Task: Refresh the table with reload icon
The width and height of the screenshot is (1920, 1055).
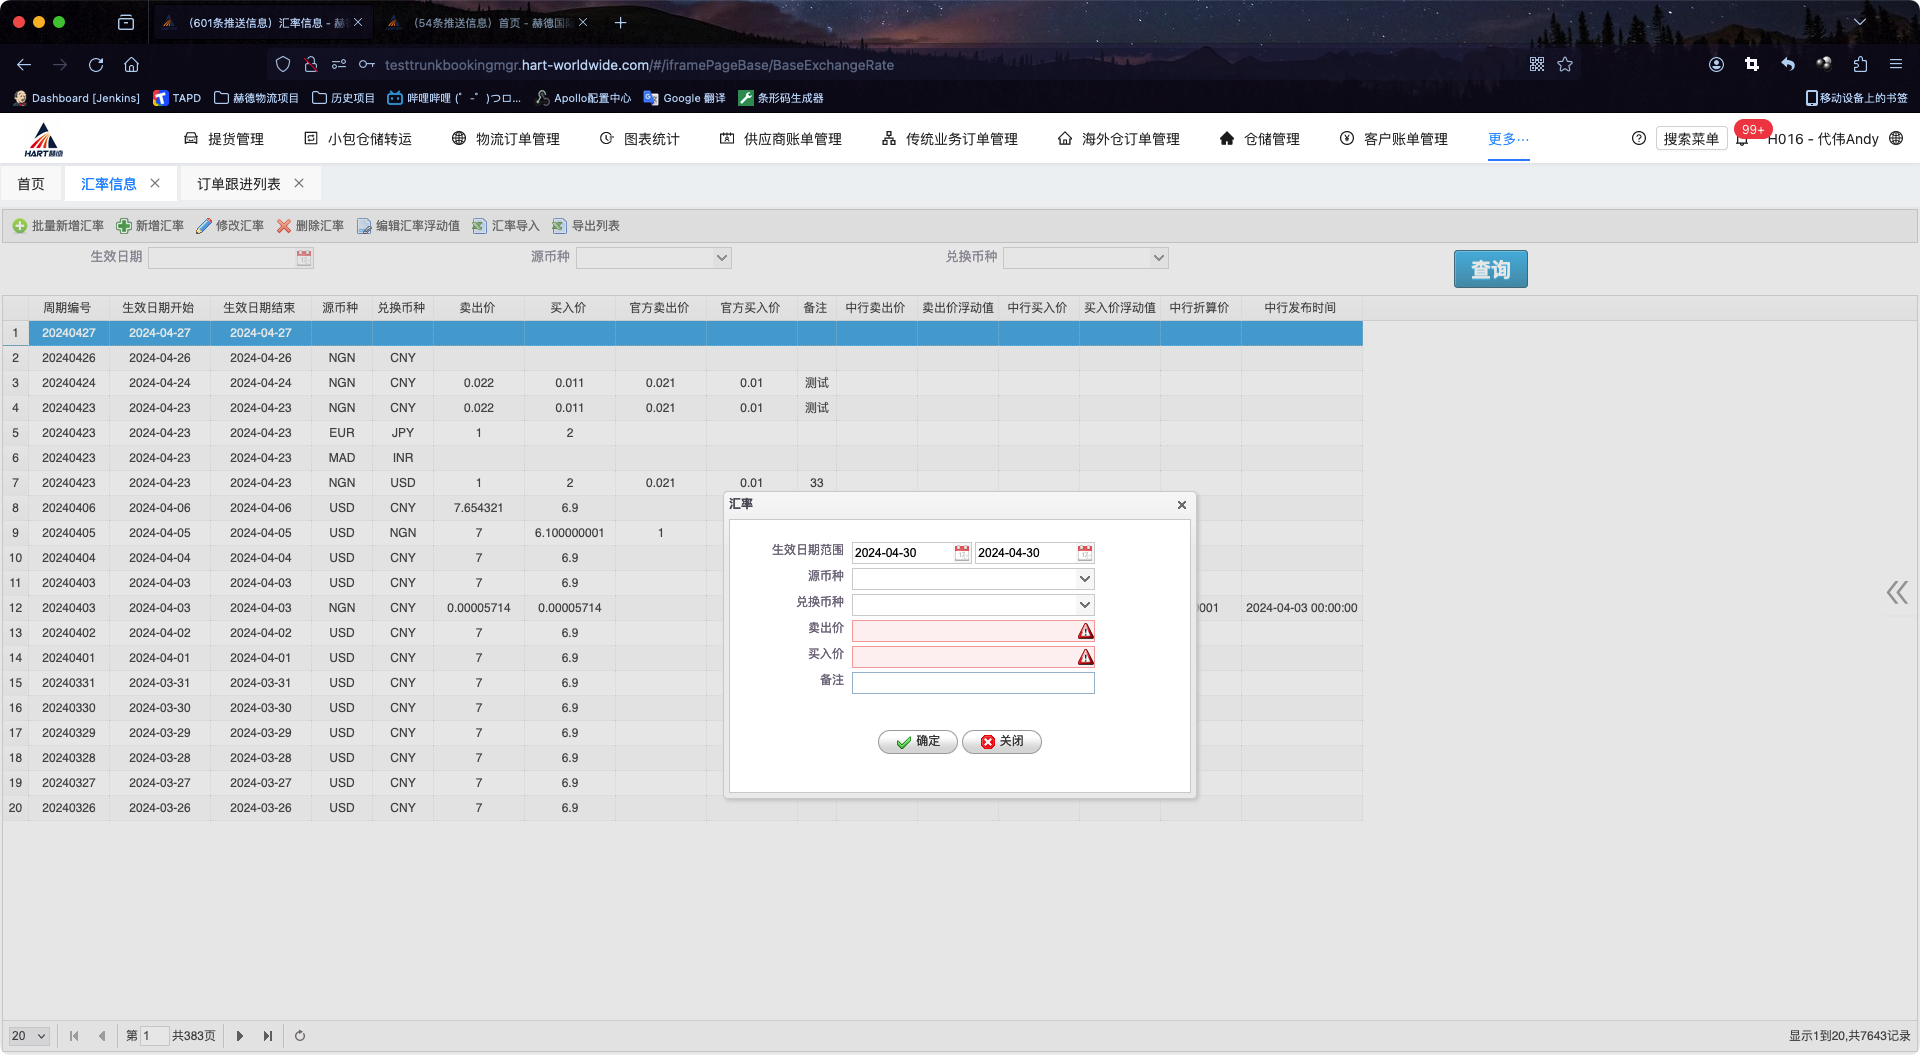Action: 300,1036
